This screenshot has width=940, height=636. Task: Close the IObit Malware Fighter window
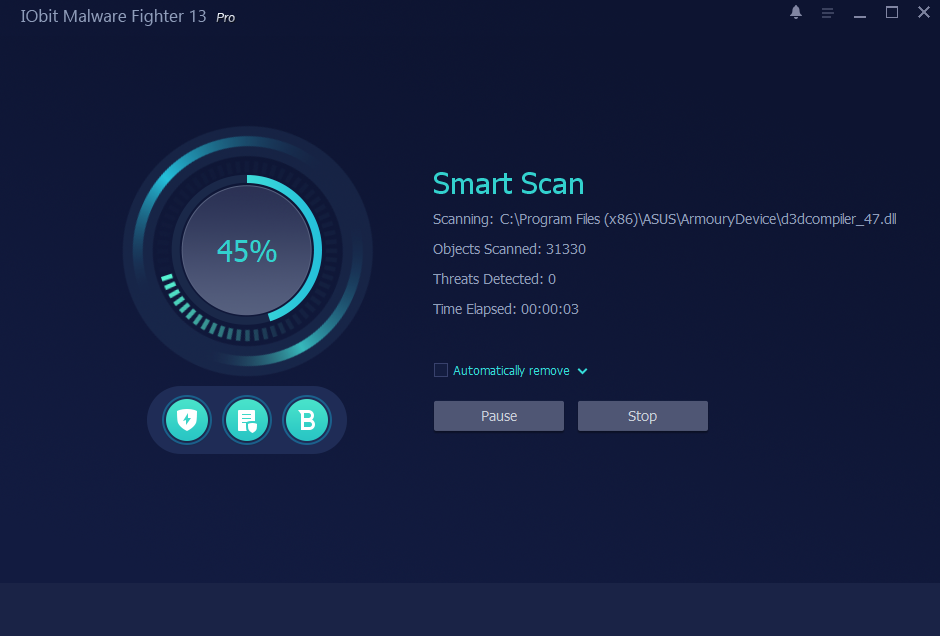pos(923,12)
